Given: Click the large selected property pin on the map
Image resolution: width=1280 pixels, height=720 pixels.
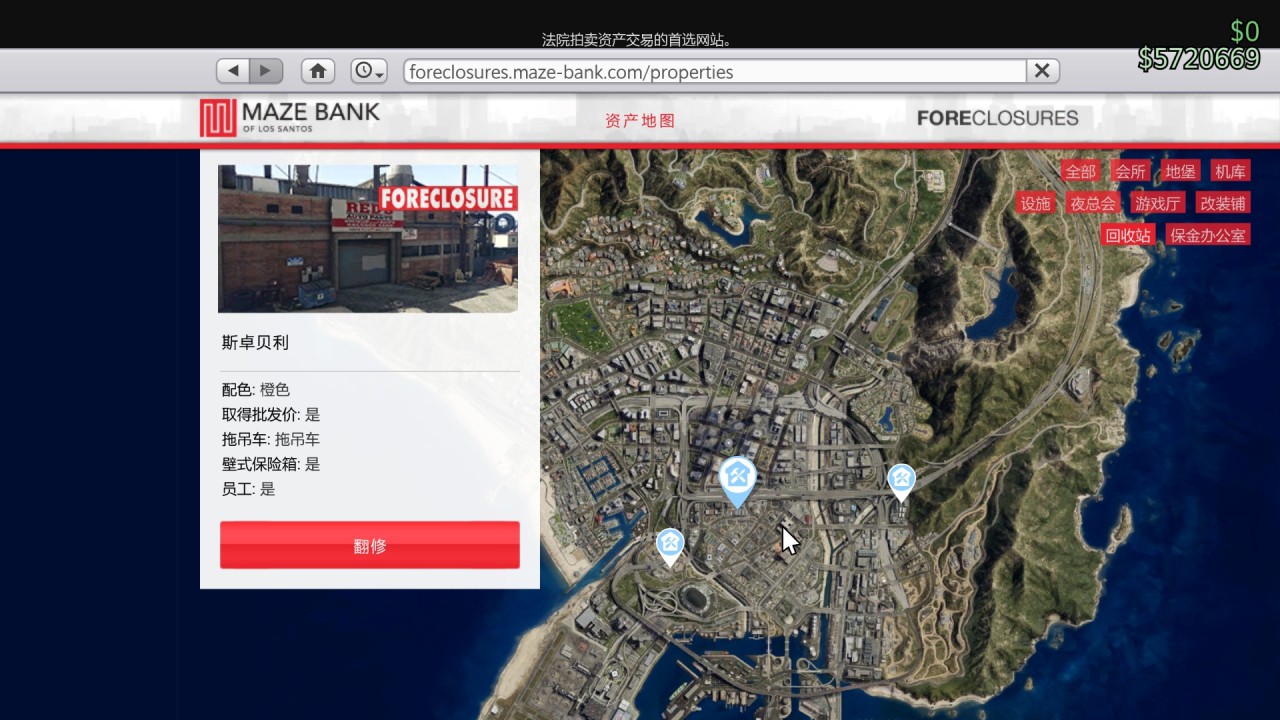Looking at the screenshot, I should click(x=738, y=481).
